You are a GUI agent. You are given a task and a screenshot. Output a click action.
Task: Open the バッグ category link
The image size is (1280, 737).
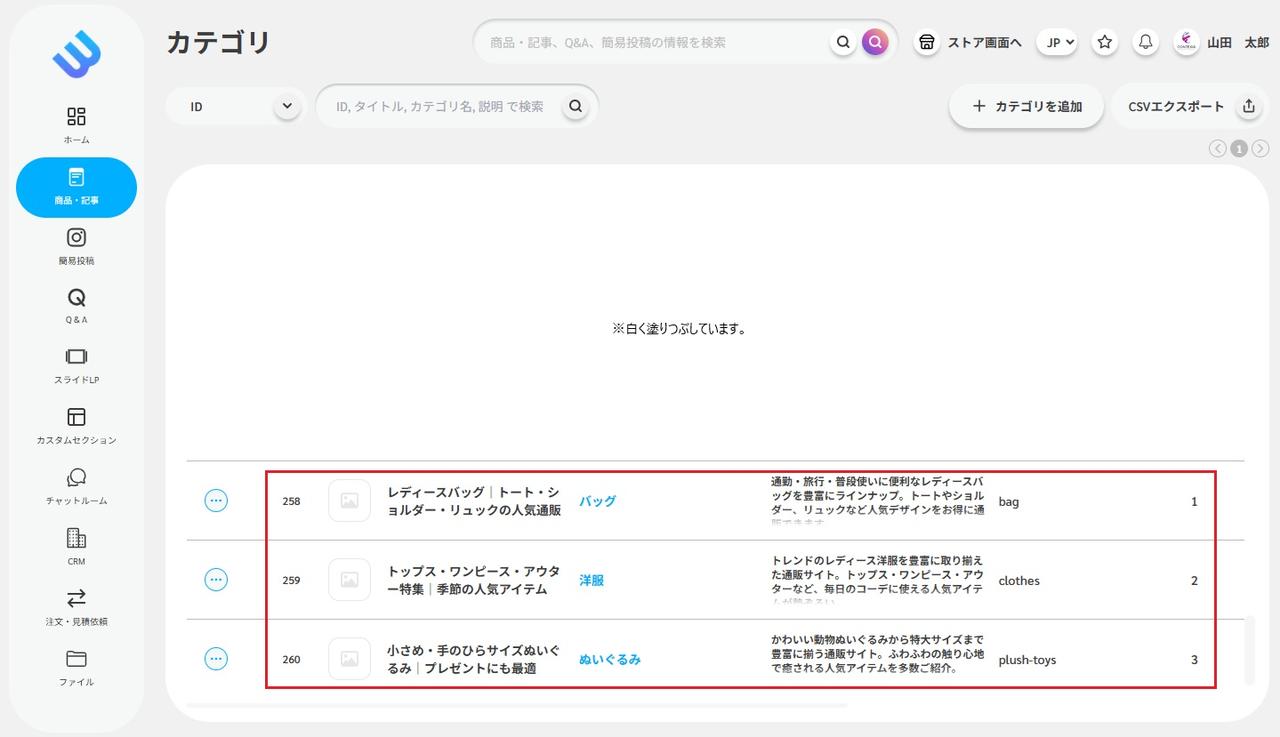597,501
